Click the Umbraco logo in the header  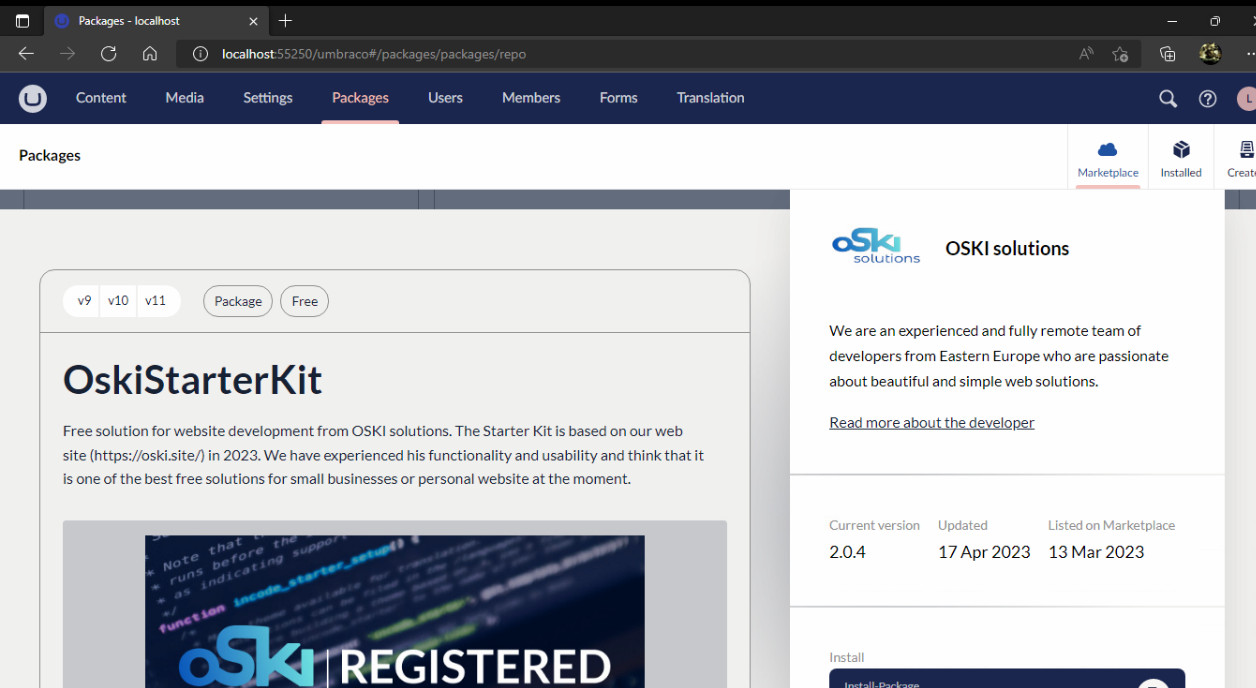click(33, 98)
